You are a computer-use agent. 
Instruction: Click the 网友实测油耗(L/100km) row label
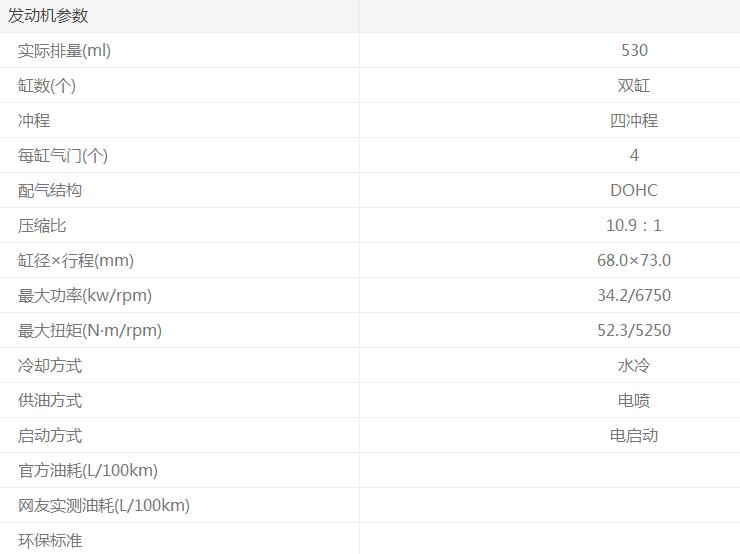(x=104, y=506)
